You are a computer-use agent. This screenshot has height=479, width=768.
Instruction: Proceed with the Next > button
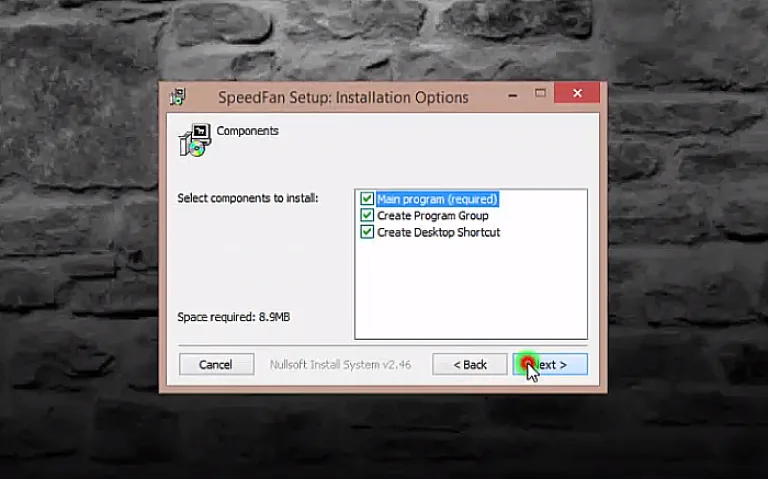click(x=550, y=364)
